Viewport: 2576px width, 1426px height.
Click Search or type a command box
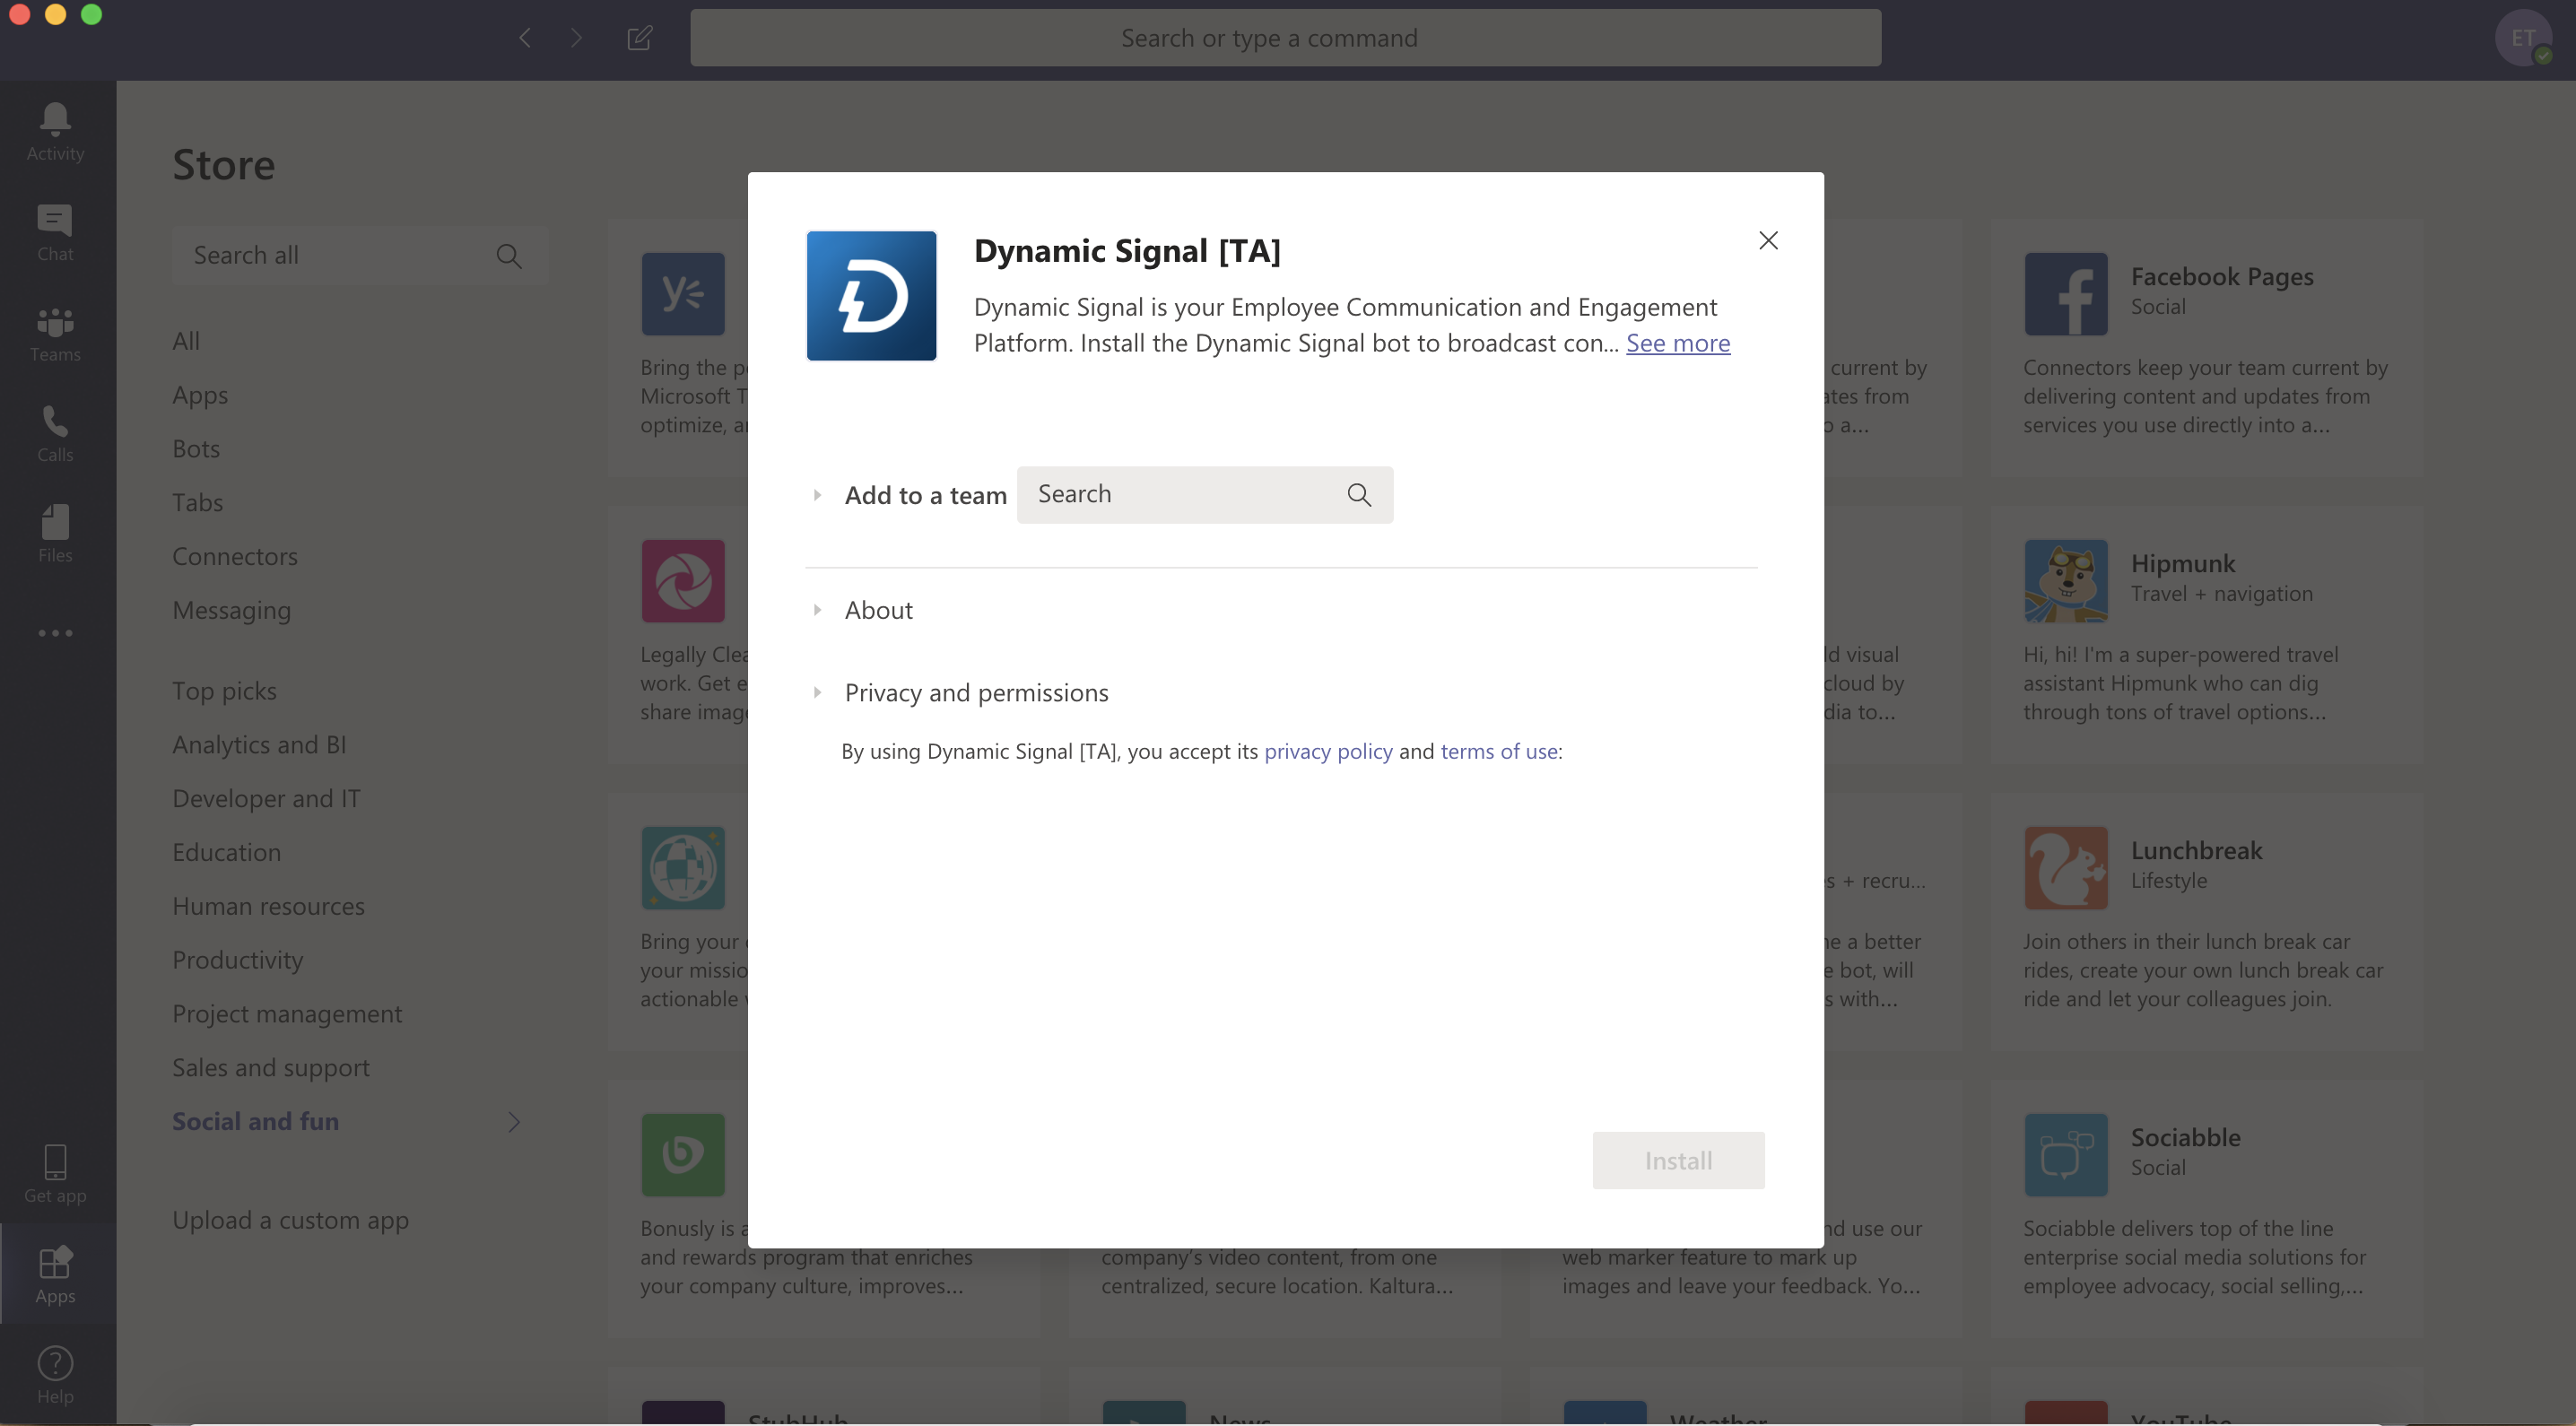pos(1285,38)
